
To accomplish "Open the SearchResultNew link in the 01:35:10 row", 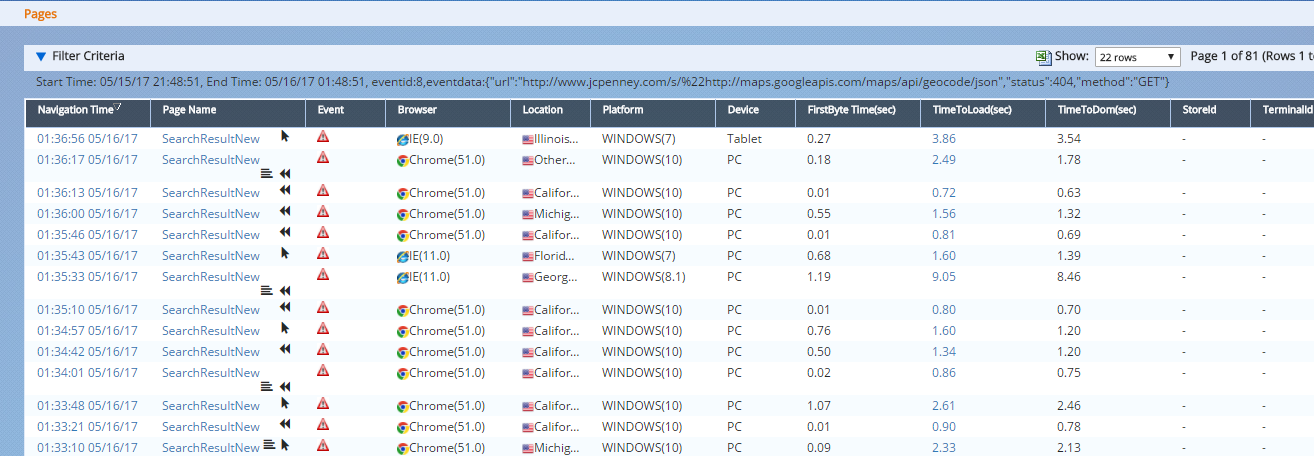I will (211, 310).
